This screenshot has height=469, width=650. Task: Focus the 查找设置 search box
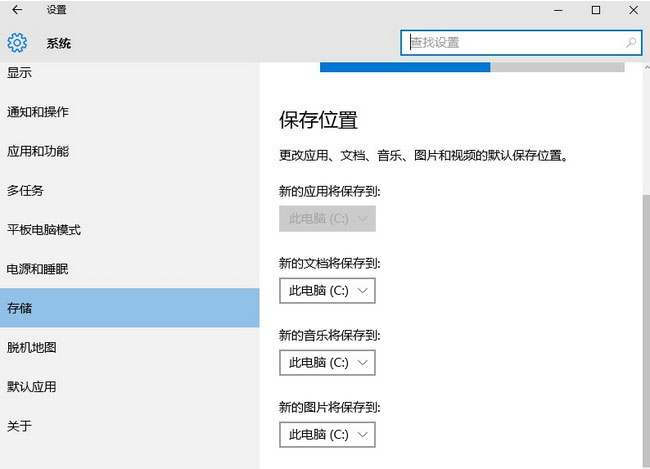[521, 42]
